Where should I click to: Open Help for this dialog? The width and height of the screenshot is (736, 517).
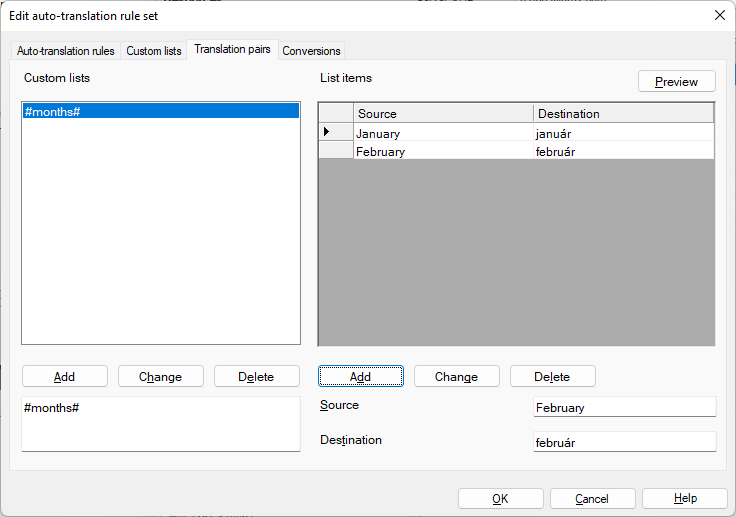pos(685,499)
